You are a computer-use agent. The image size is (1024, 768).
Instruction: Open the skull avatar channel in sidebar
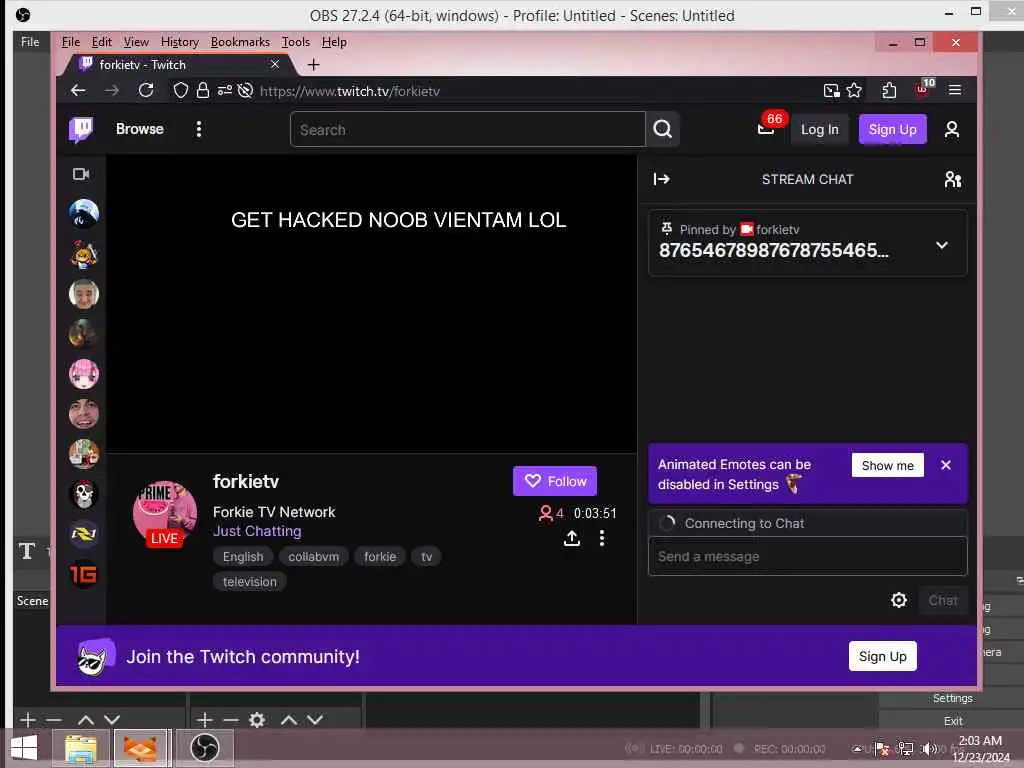point(84,494)
